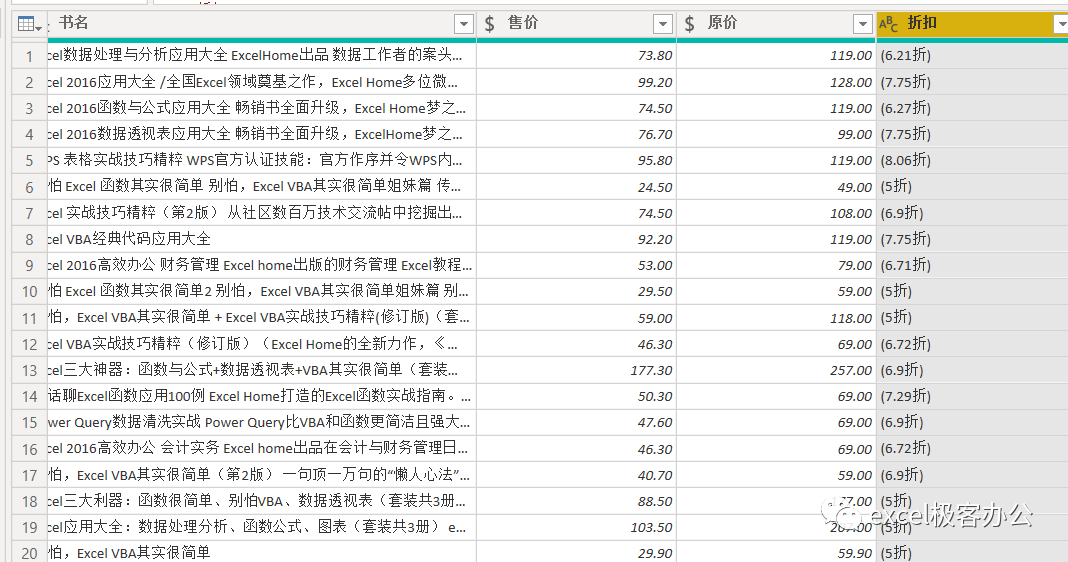Click the 原价 cell showing 108.00

(776, 214)
